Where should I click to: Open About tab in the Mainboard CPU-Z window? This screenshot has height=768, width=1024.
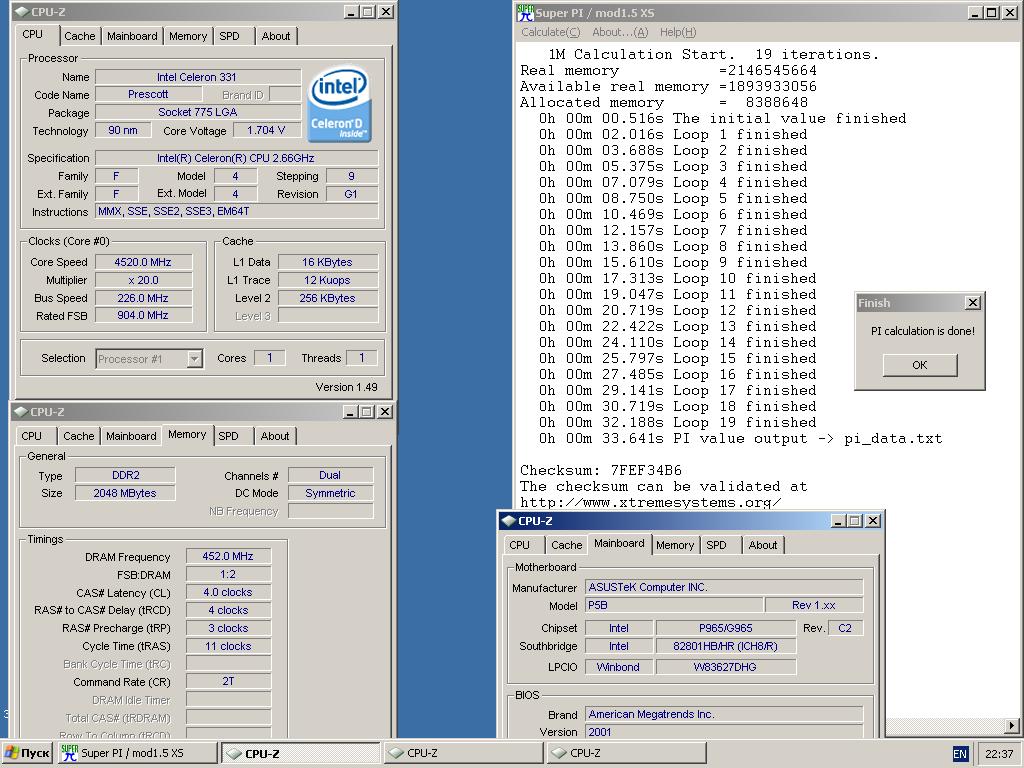coord(763,545)
